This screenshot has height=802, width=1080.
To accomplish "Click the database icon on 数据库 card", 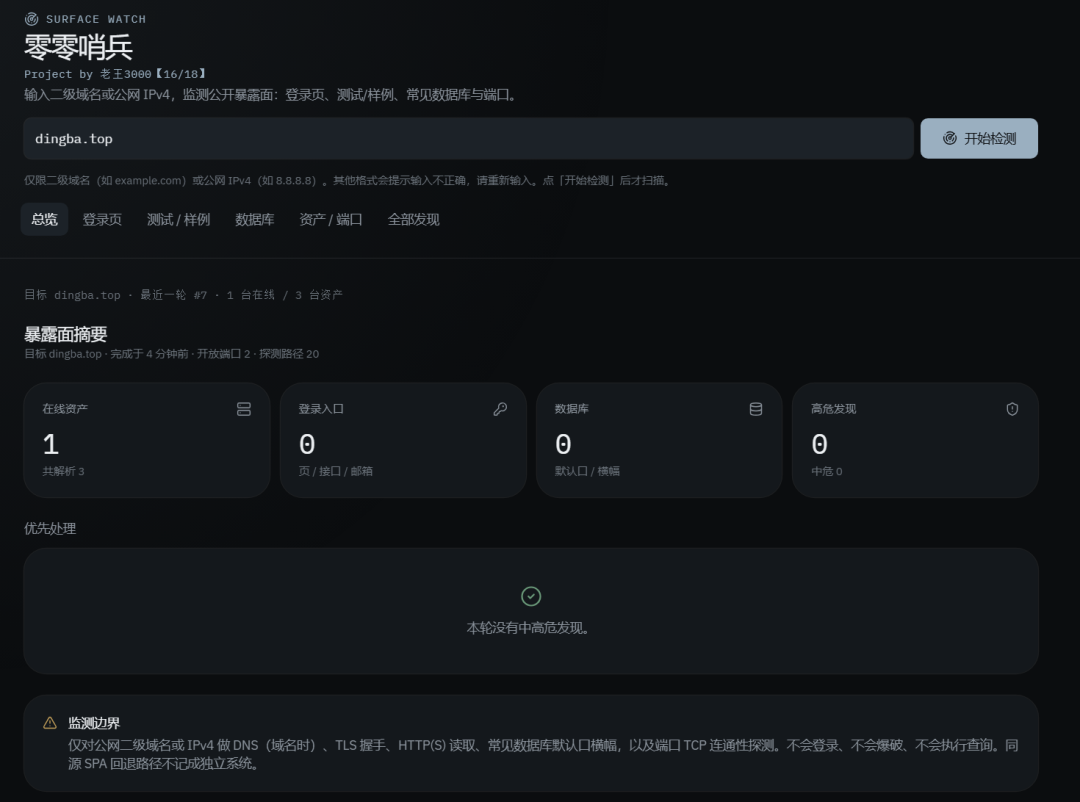I will tap(756, 409).
